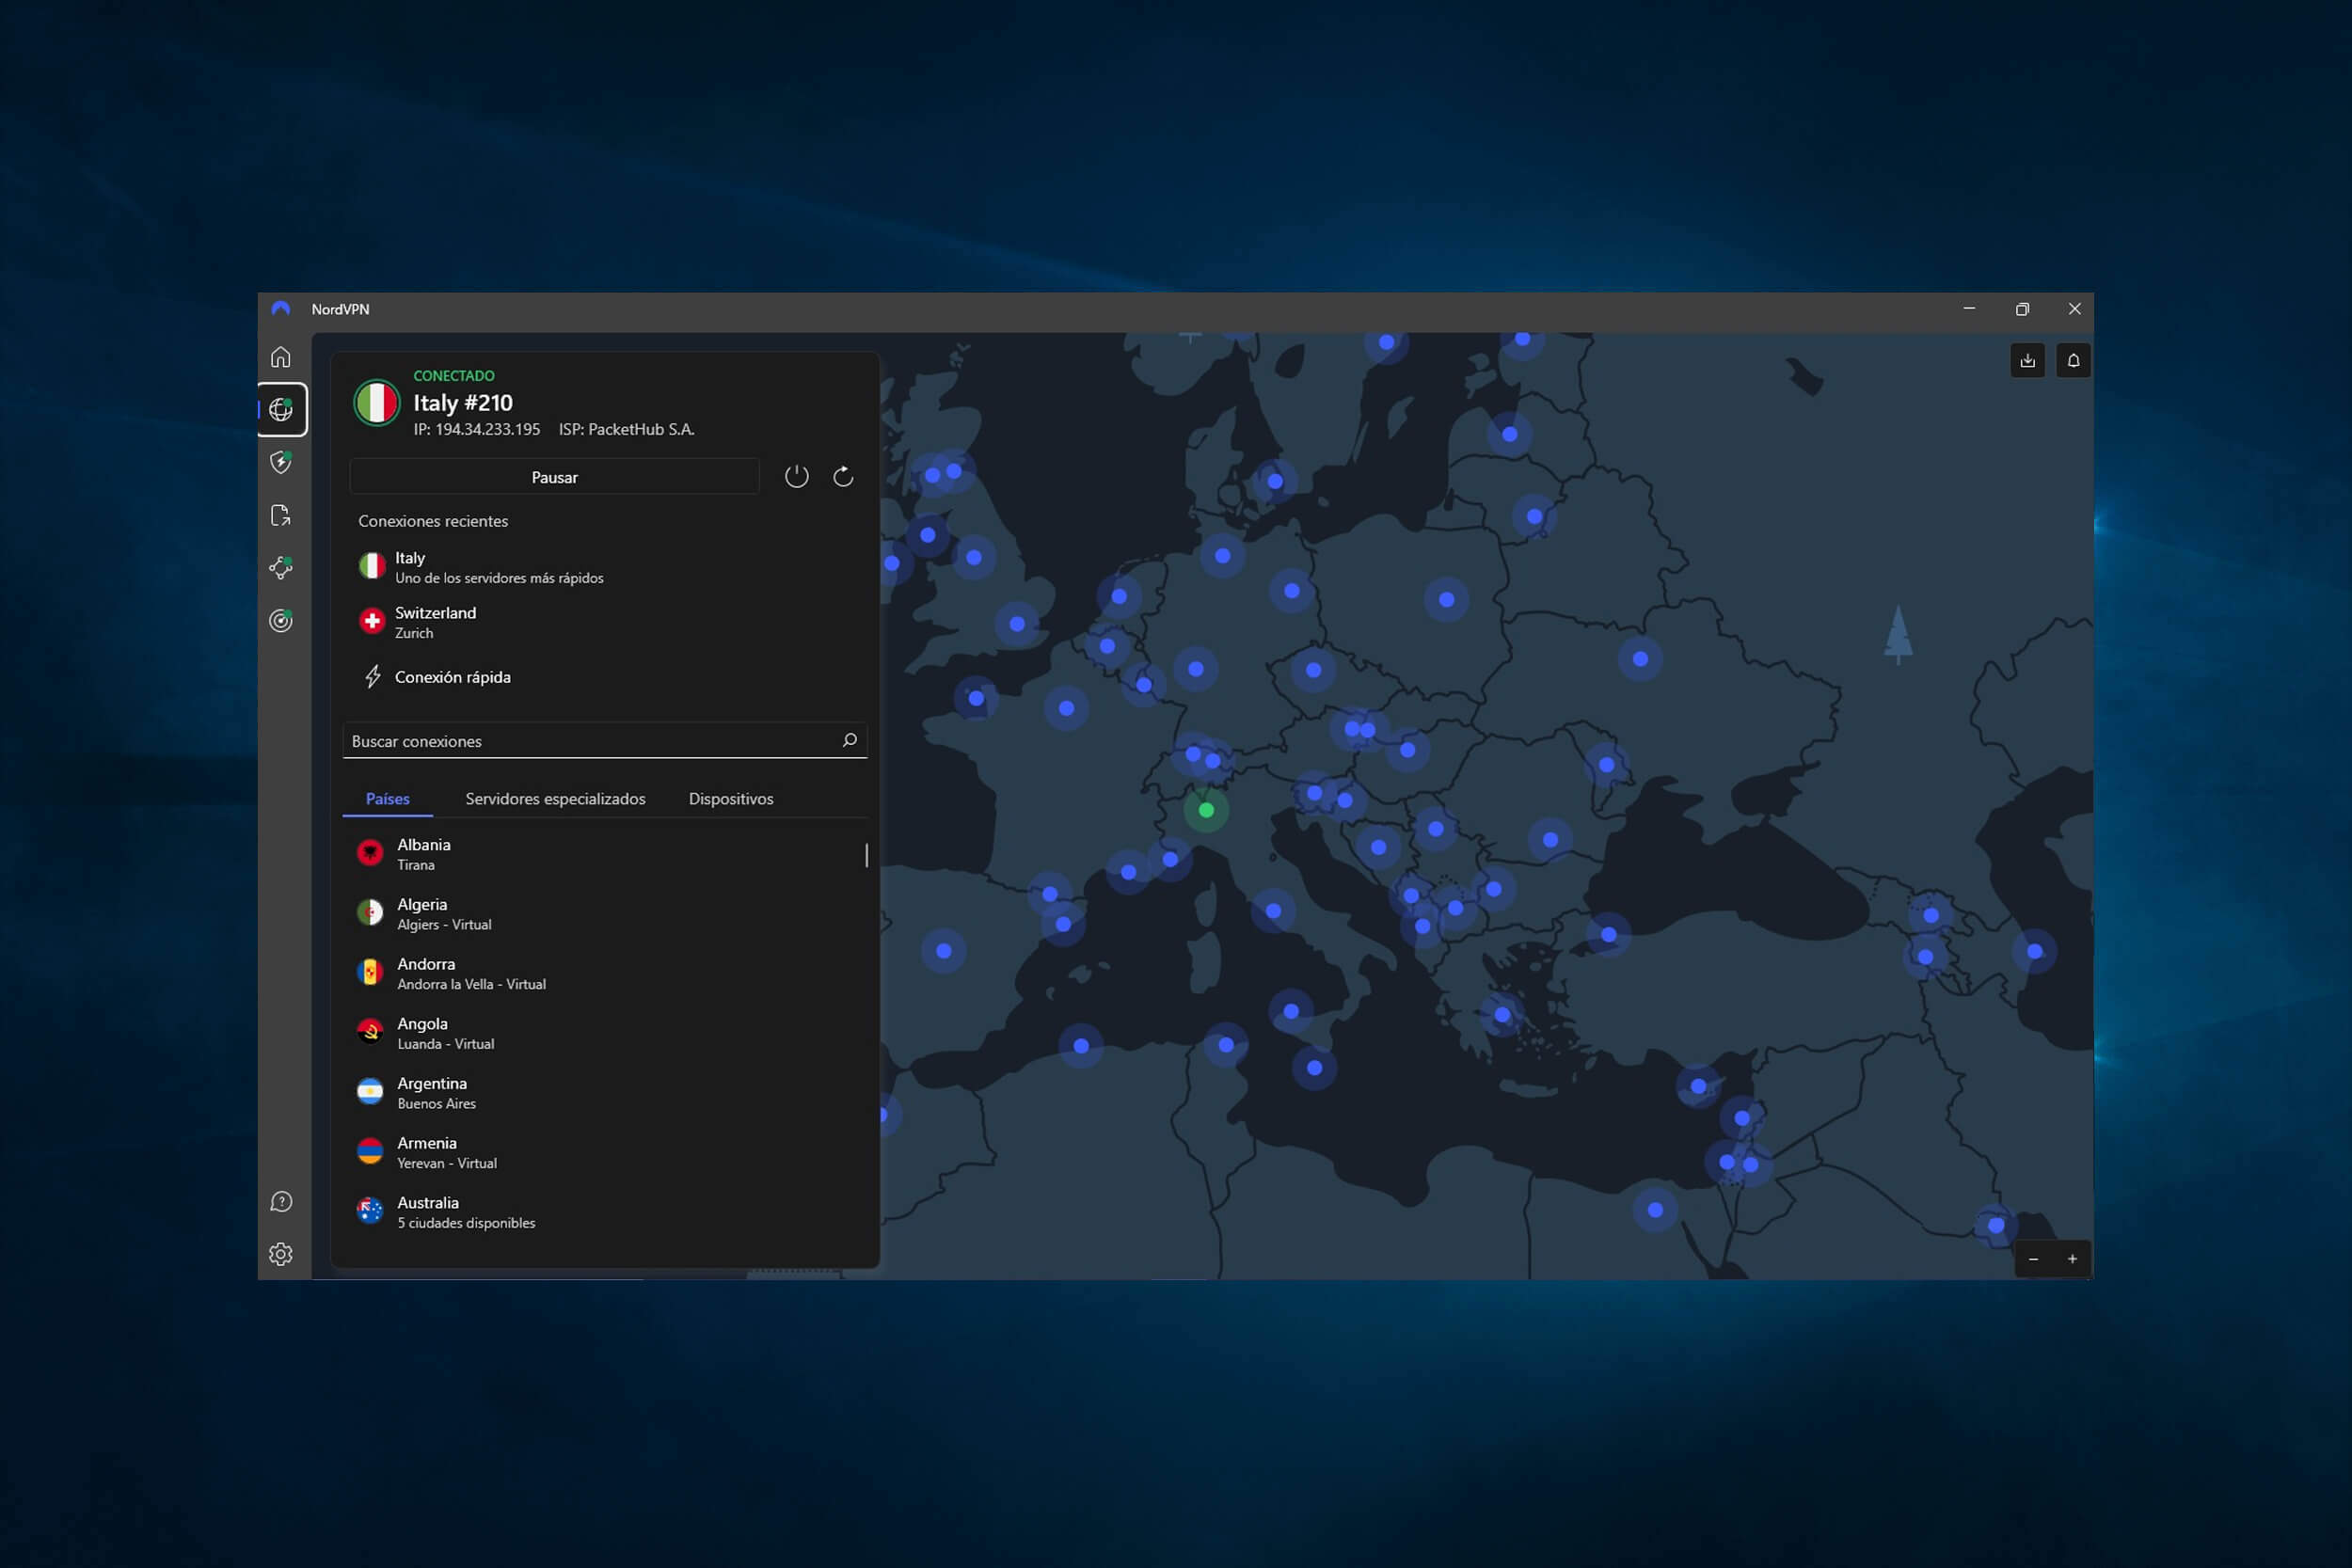Open the notifications bell icon

click(x=2073, y=360)
